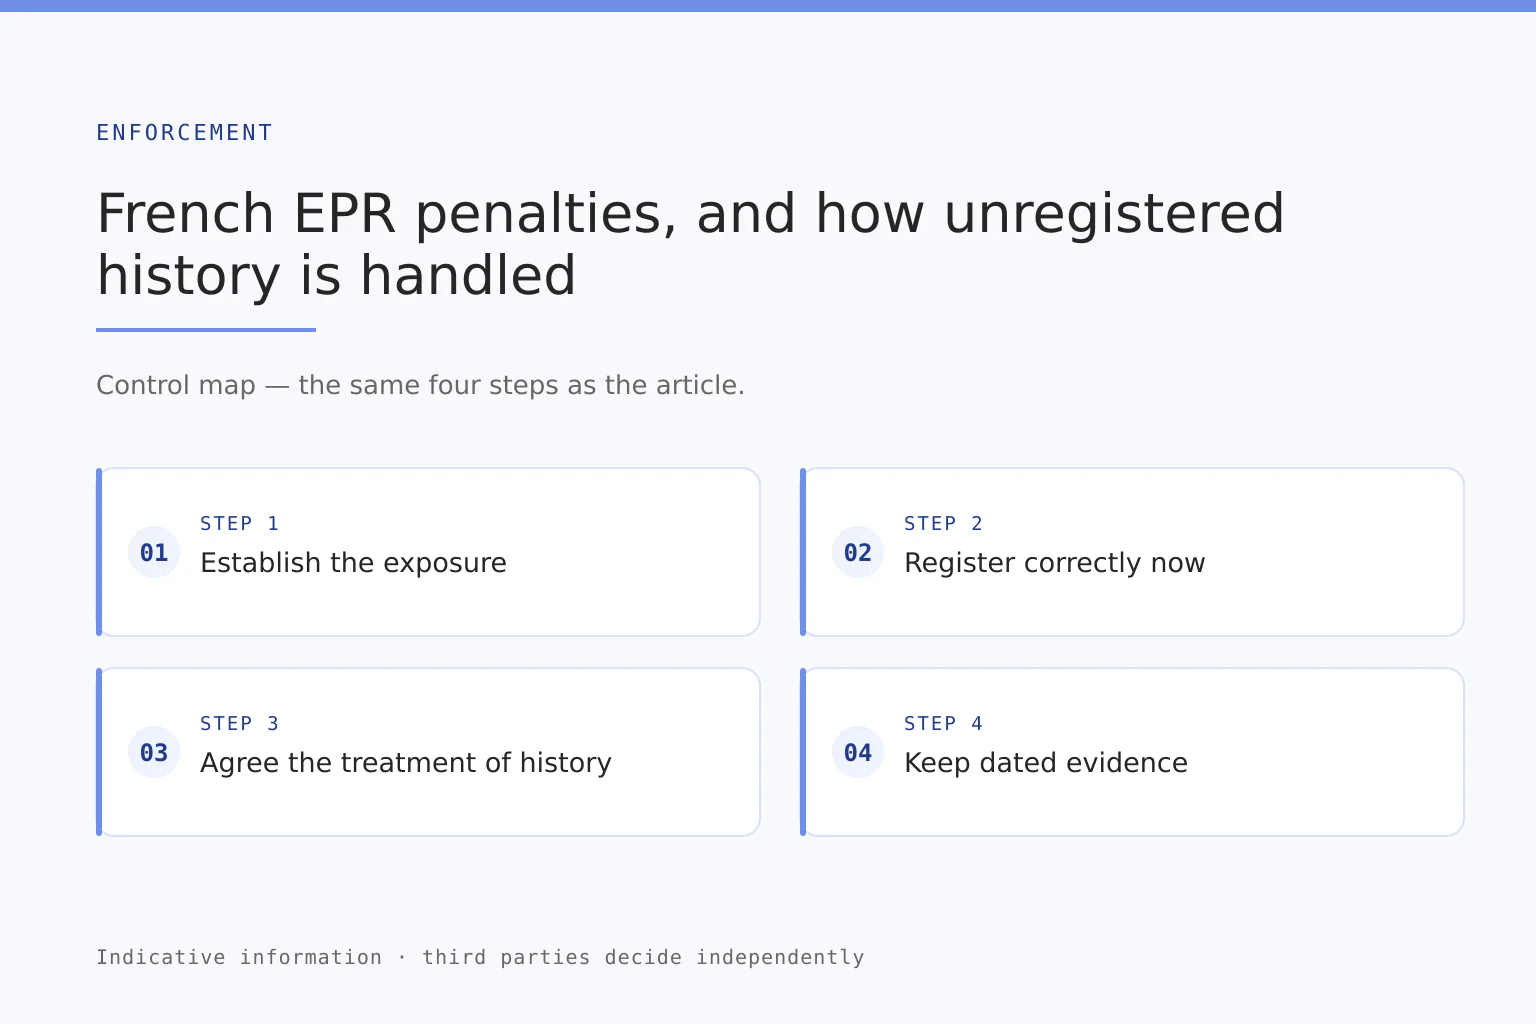1536x1024 pixels.
Task: Click the 04 number badge
Action: [x=858, y=752]
